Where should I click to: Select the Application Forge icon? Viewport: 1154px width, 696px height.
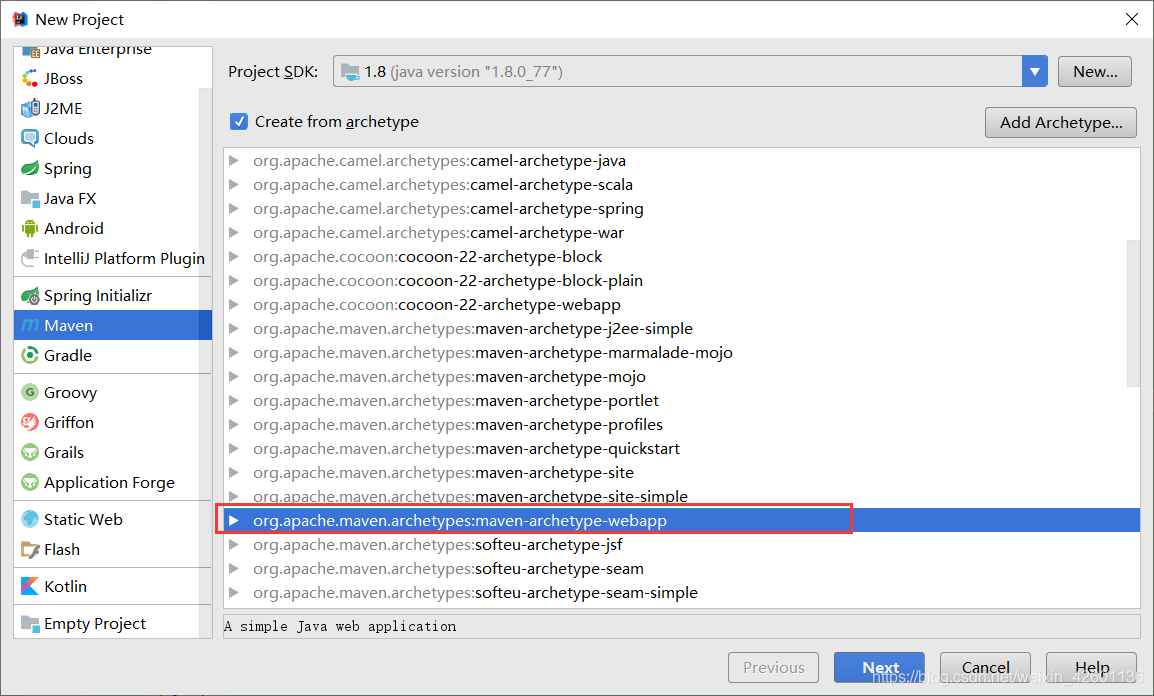30,483
